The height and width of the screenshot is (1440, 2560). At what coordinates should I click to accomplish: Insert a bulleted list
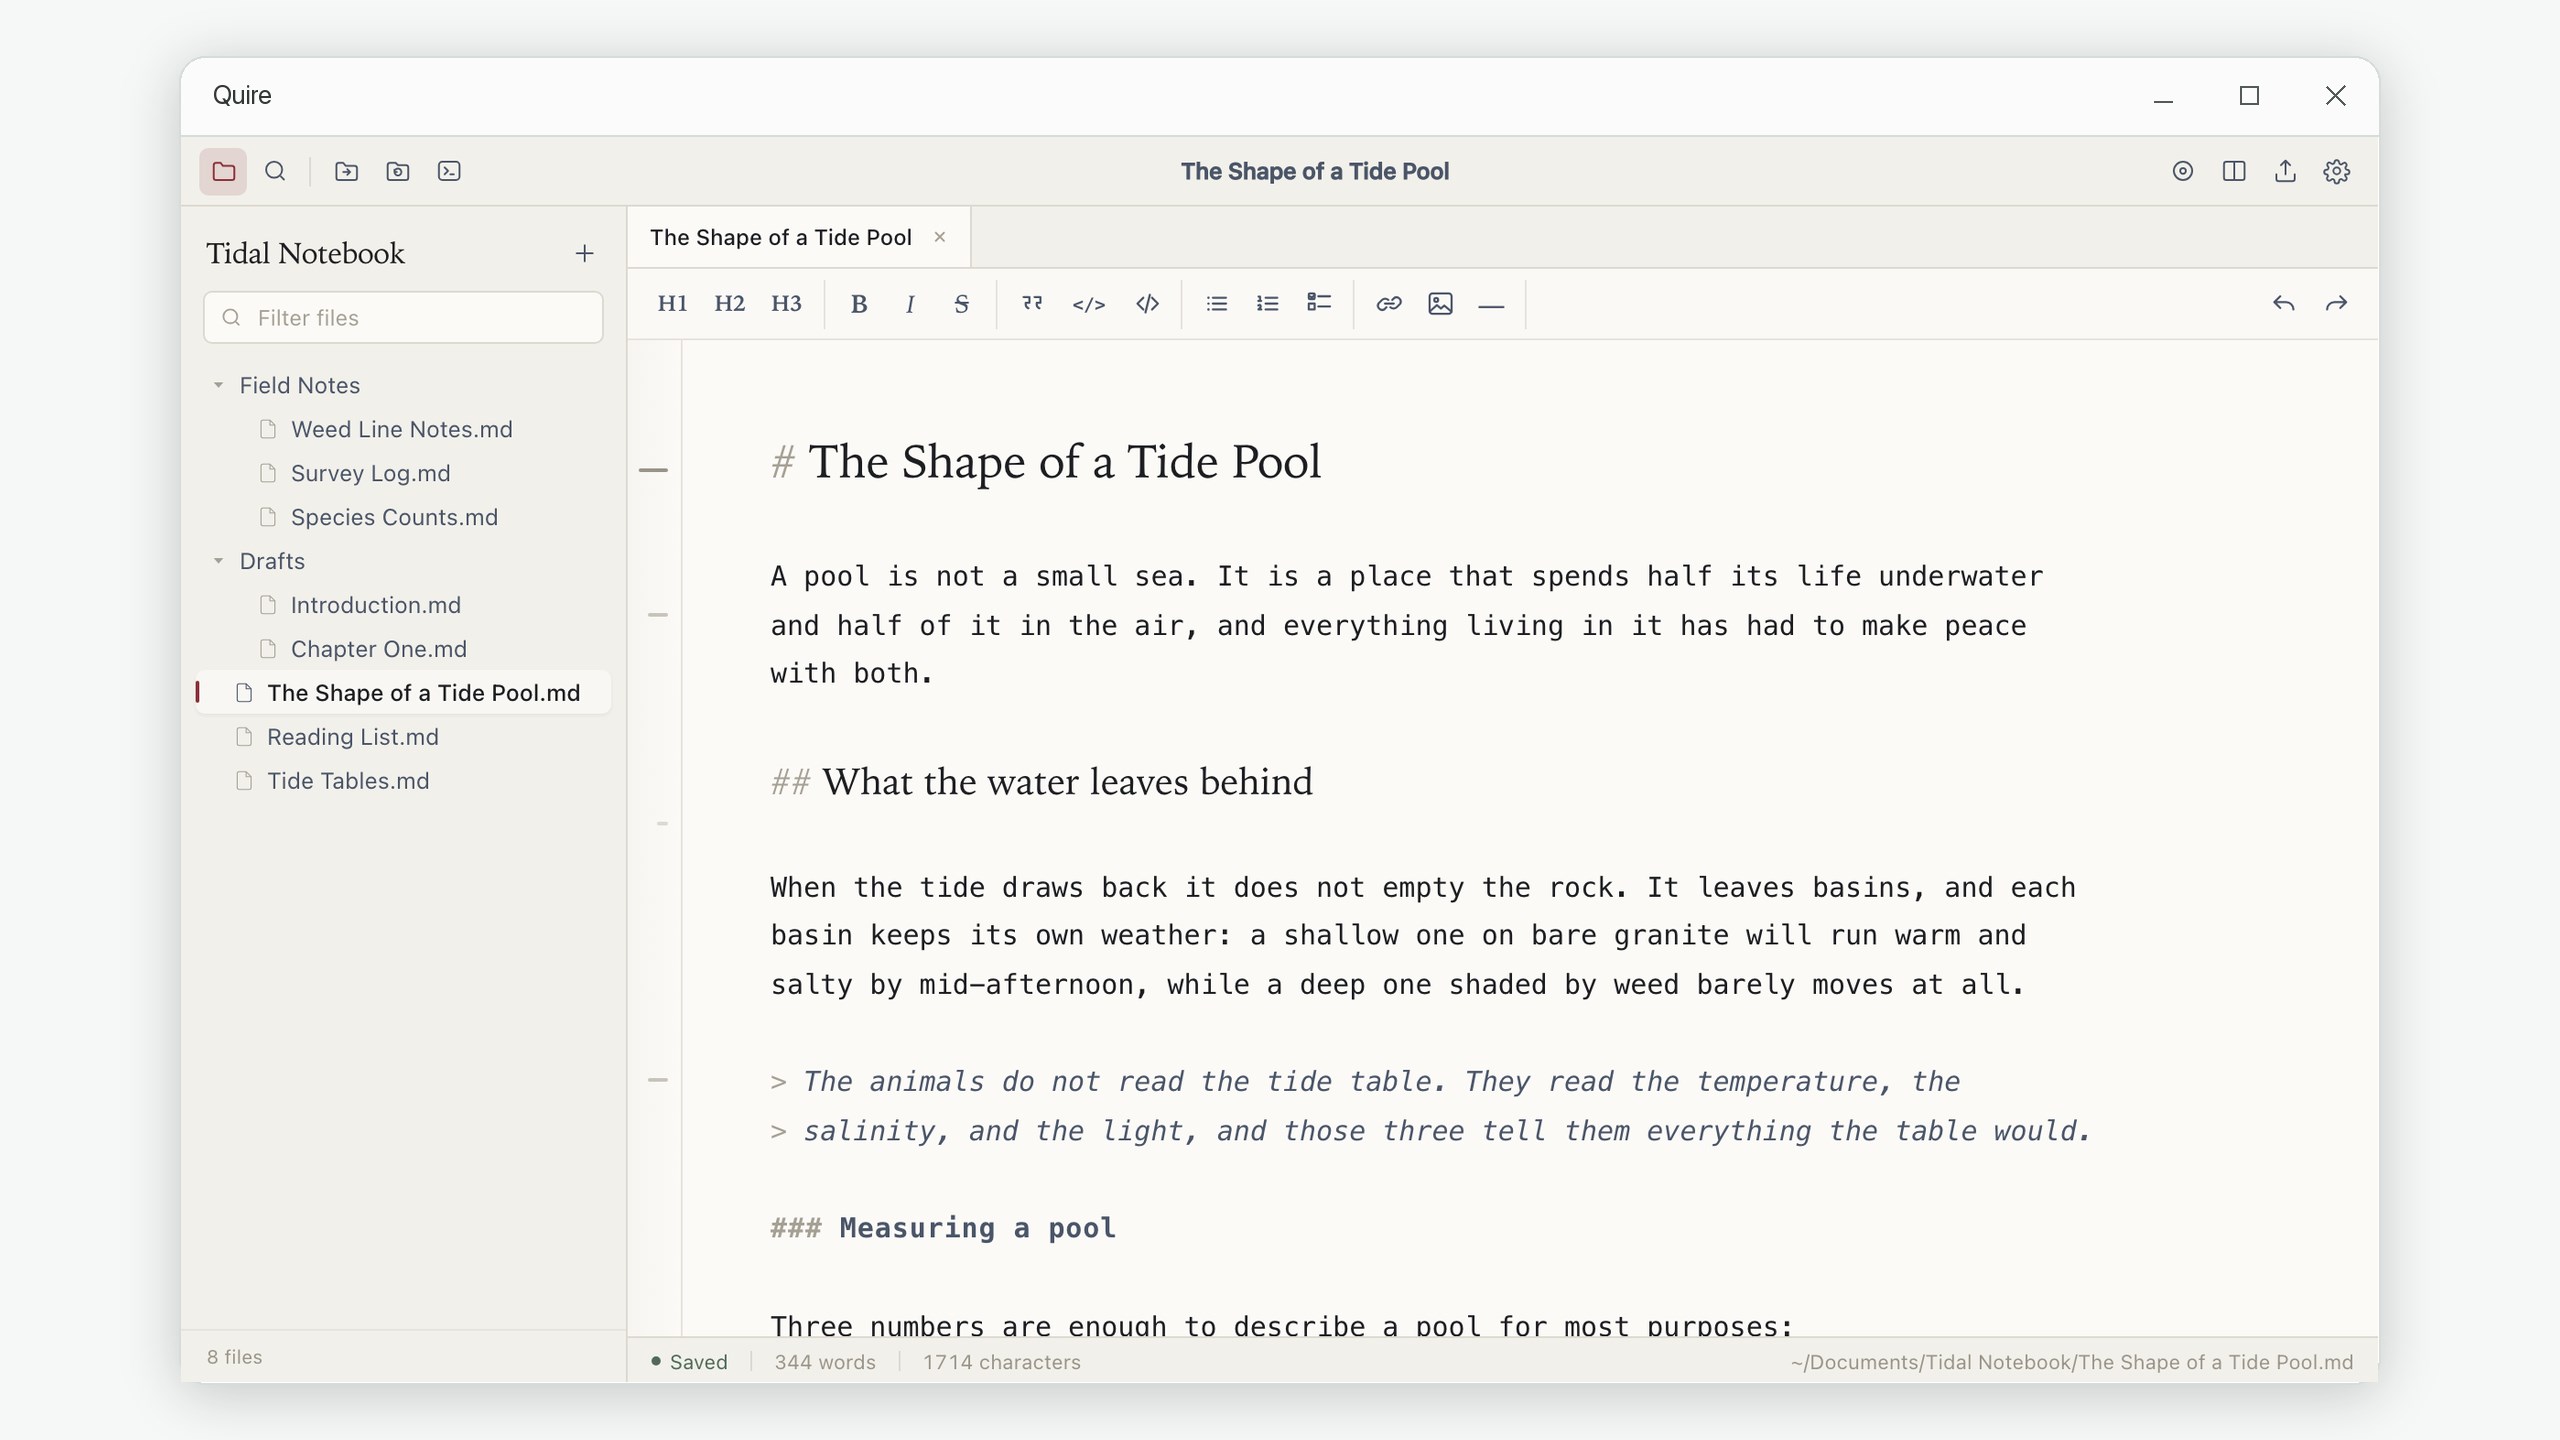point(1217,304)
